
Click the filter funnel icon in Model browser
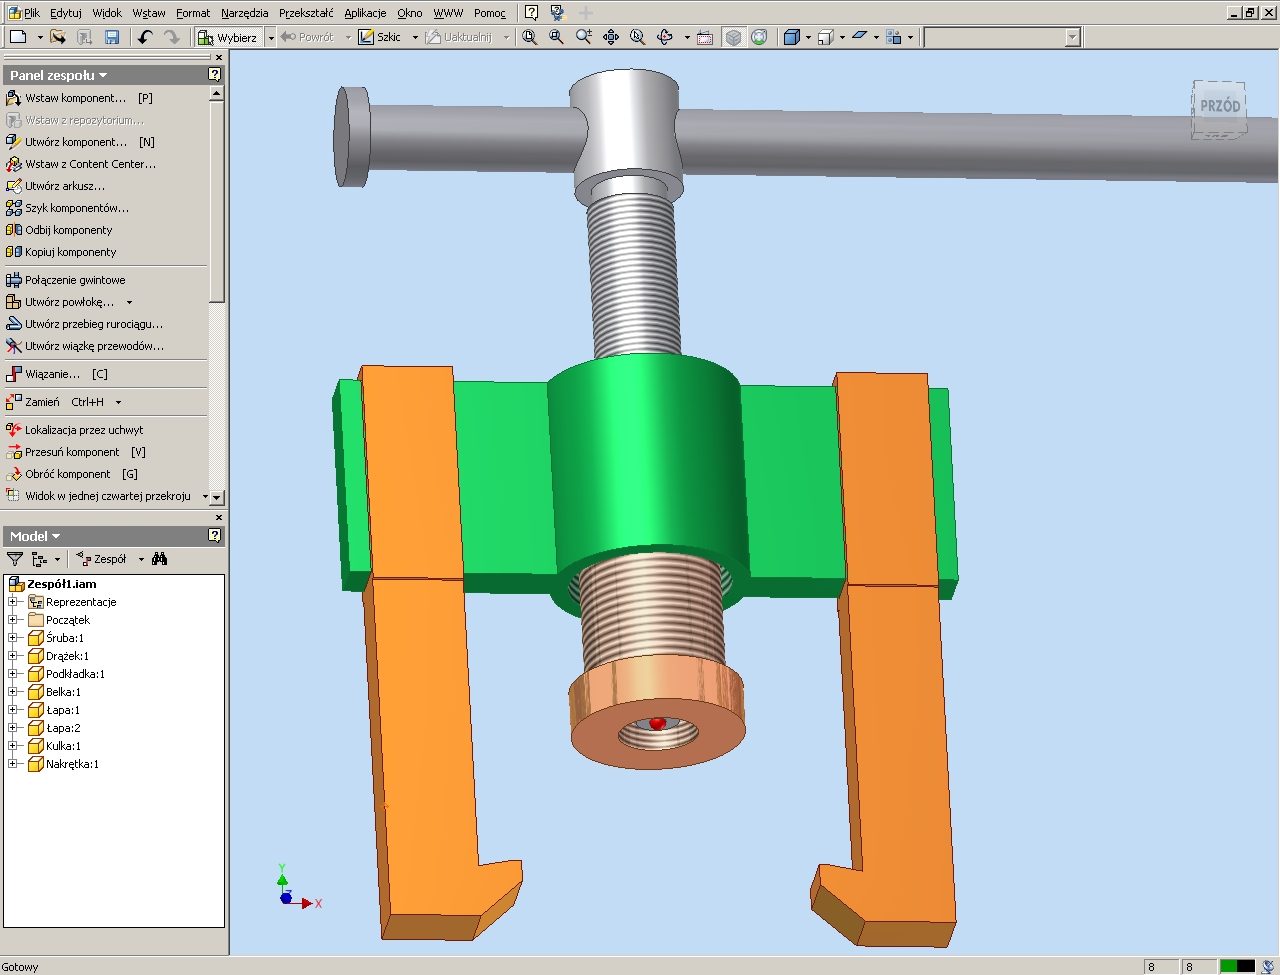click(x=15, y=559)
